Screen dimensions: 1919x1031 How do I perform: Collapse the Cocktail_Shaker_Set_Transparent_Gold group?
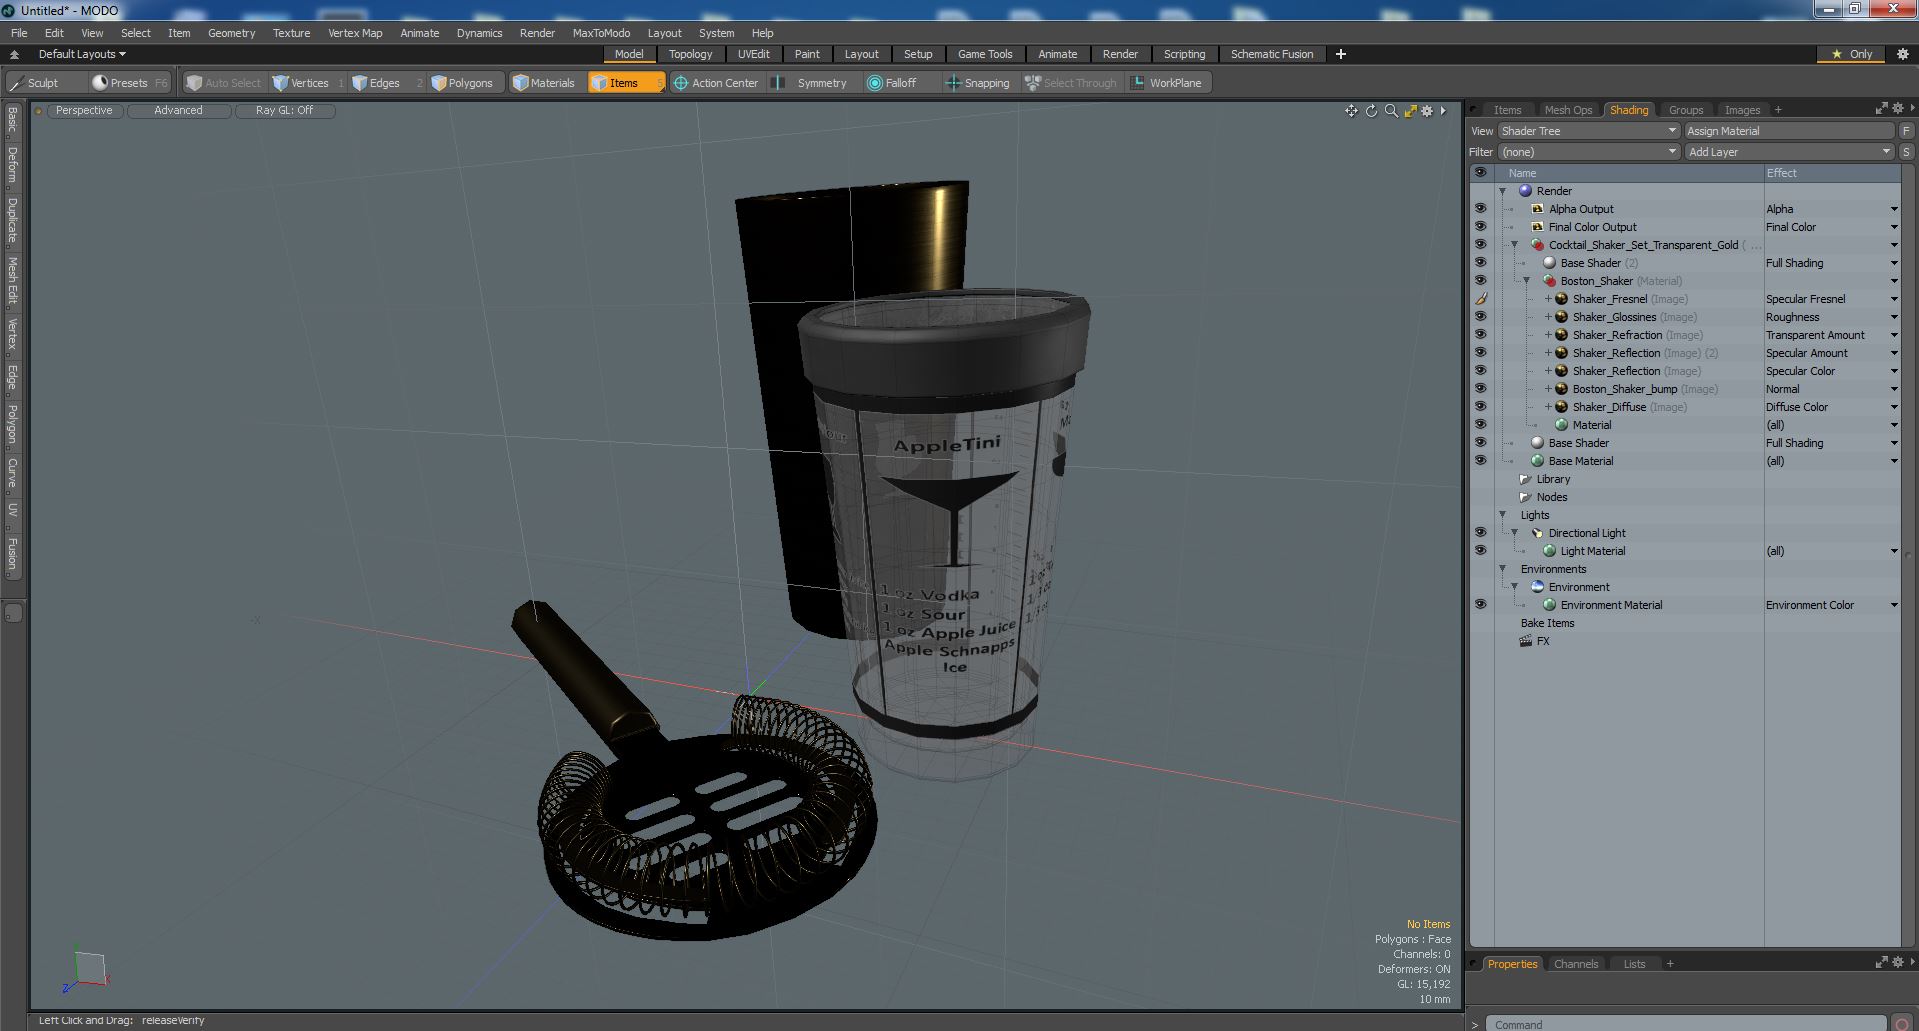(x=1514, y=245)
